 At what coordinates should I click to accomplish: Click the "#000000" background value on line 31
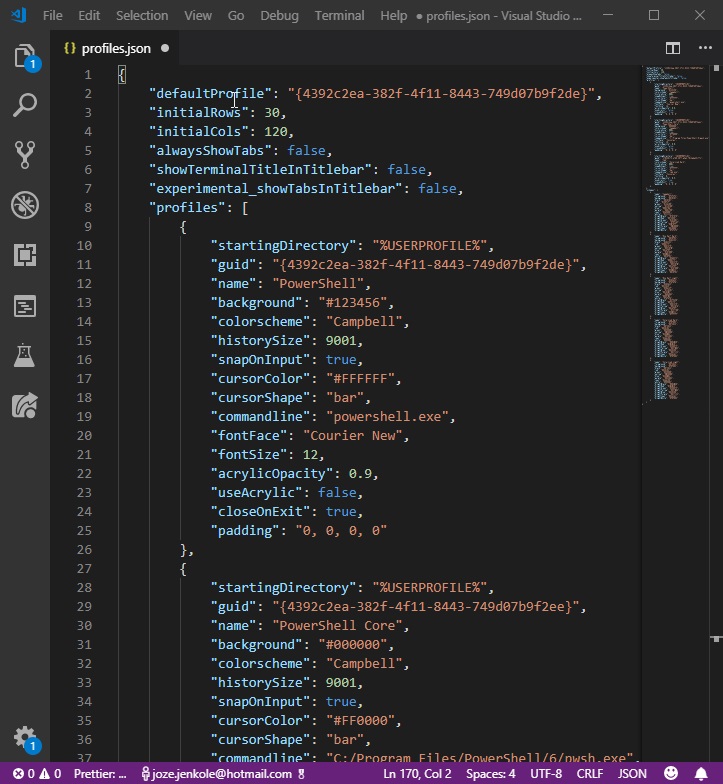(x=352, y=644)
